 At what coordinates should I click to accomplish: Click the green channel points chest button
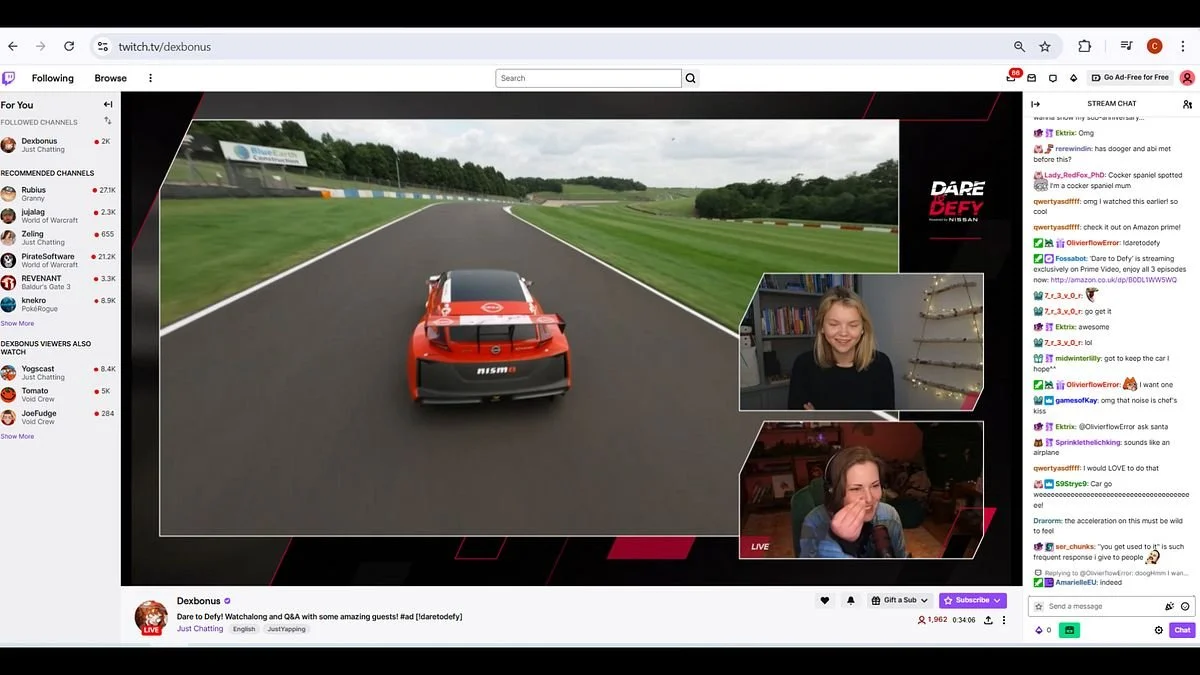[1068, 630]
